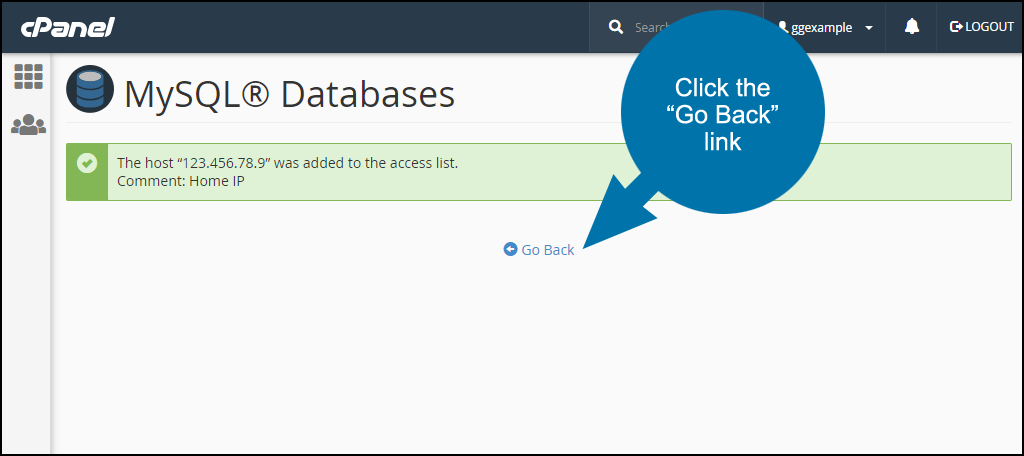Screen dimensions: 1024x456
Task: Click the search magnifier icon
Action: 616,27
